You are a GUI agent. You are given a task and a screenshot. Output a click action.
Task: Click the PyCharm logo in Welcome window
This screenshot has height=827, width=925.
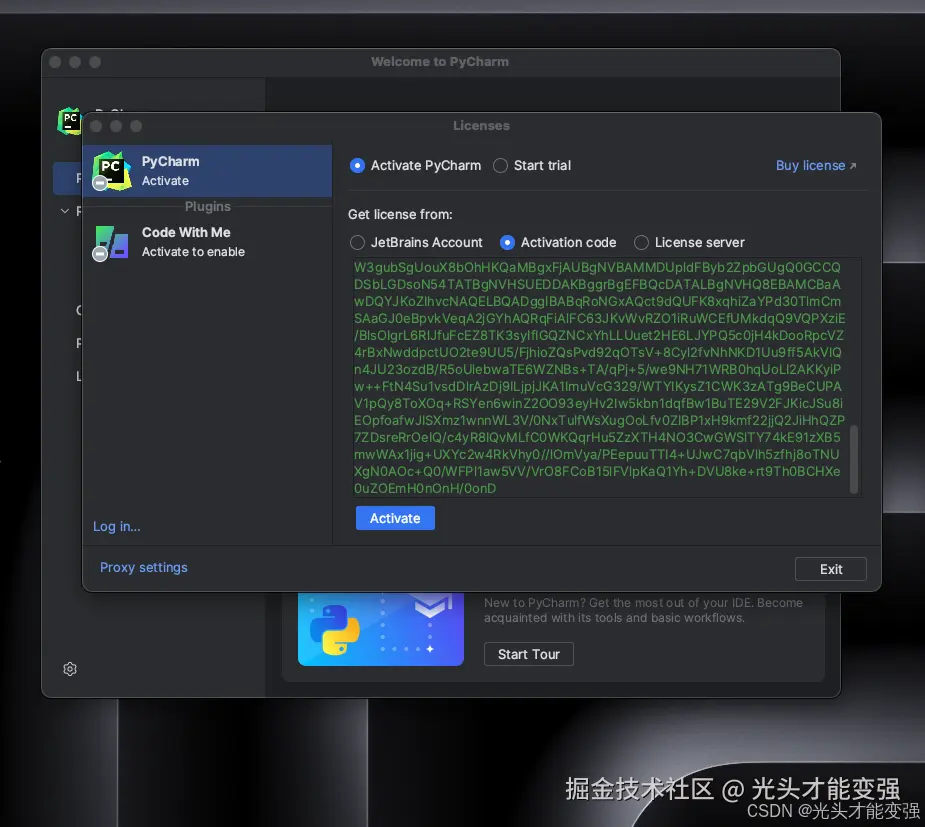tap(69, 121)
